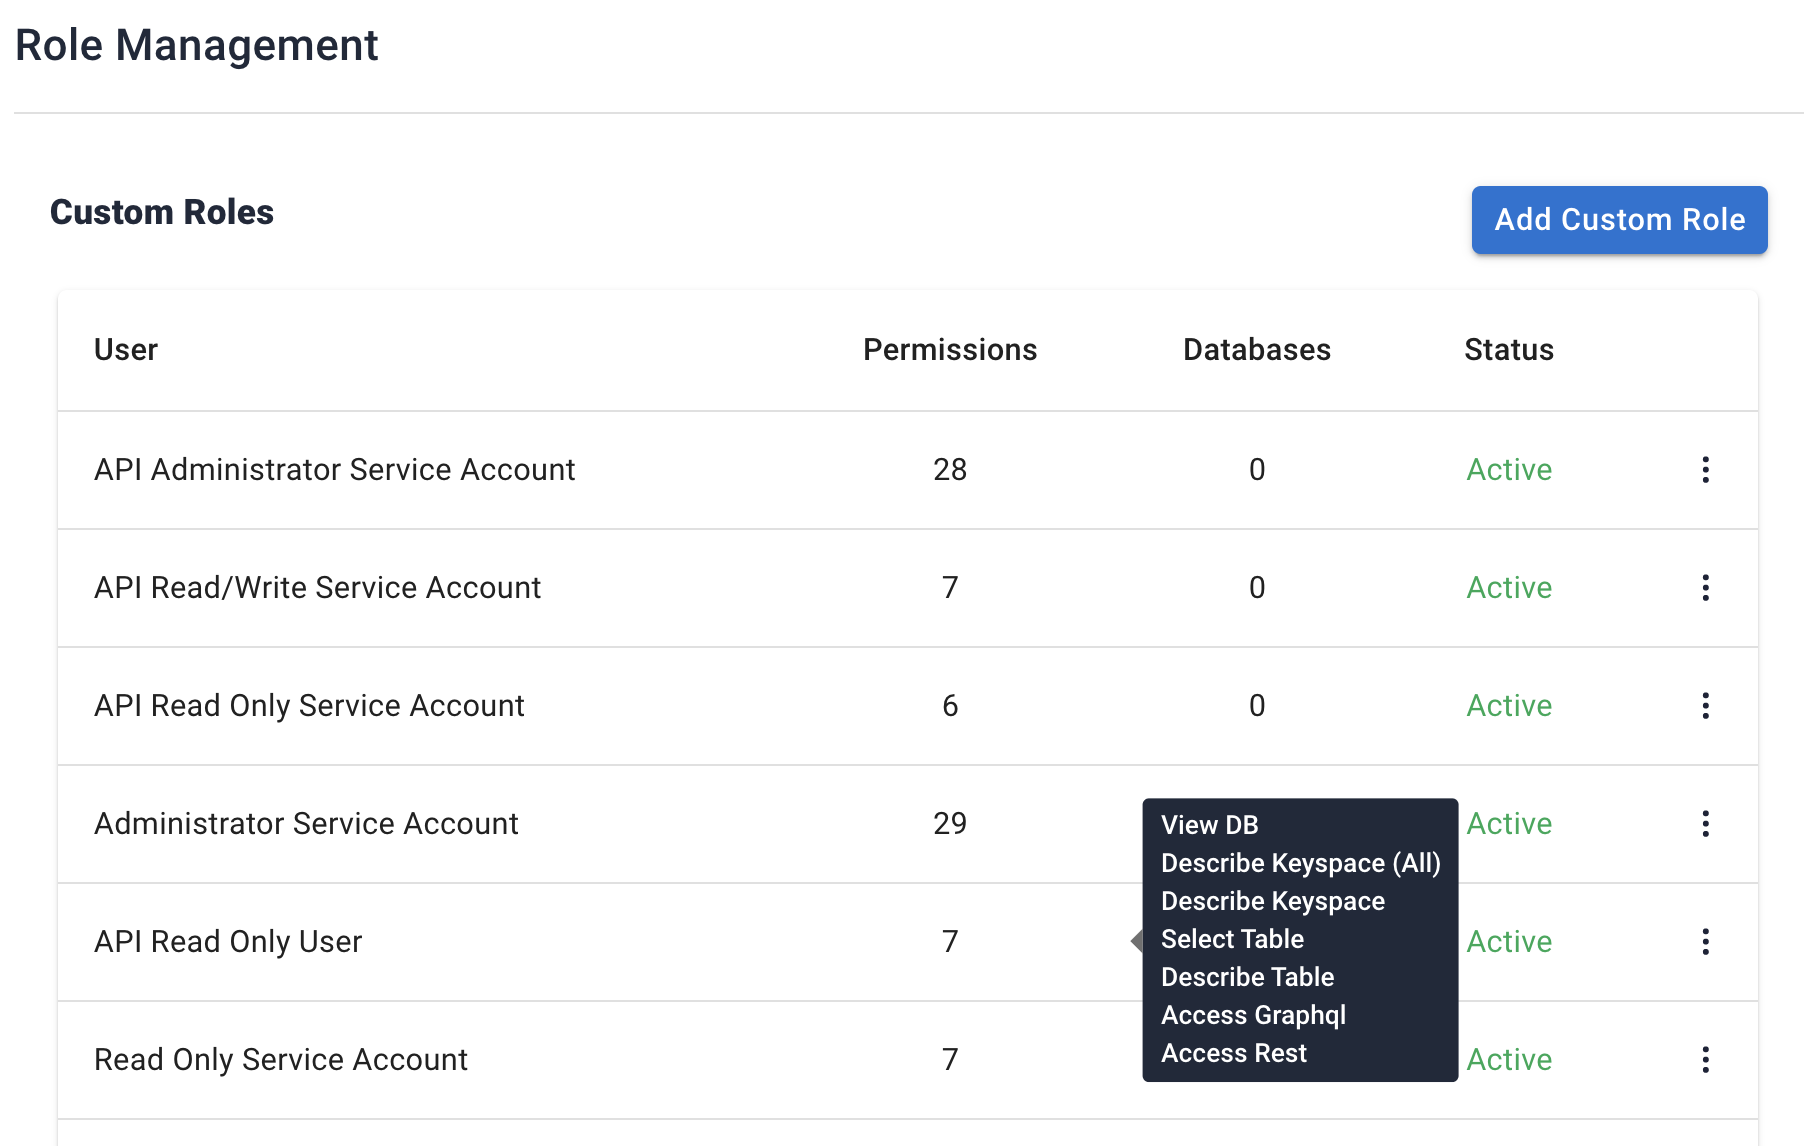Click the Add Custom Role button
Image resolution: width=1816 pixels, height=1146 pixels.
click(1618, 220)
